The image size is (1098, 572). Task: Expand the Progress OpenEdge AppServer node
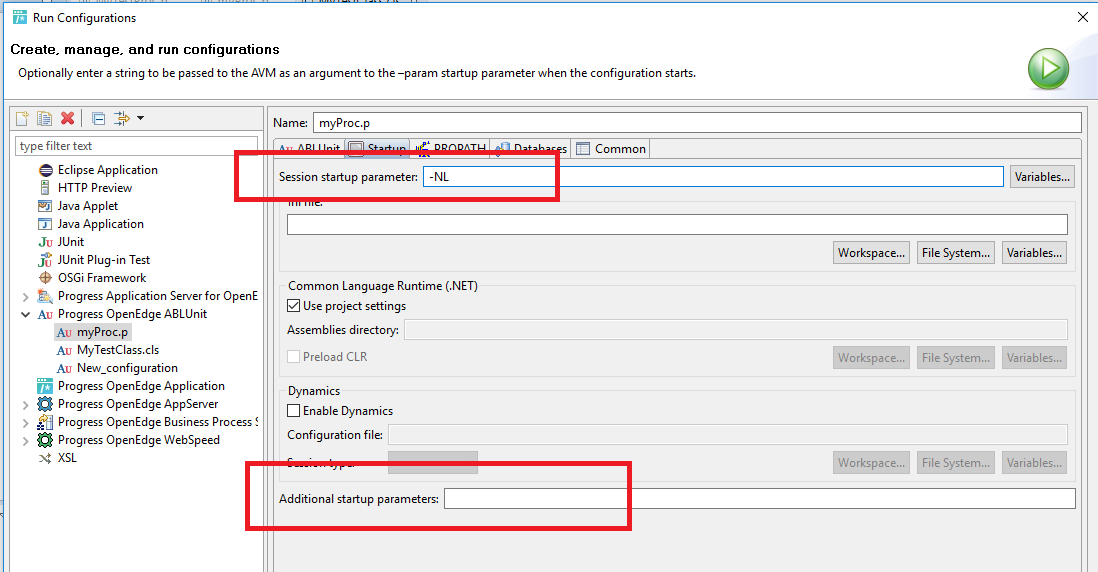pyautogui.click(x=25, y=404)
